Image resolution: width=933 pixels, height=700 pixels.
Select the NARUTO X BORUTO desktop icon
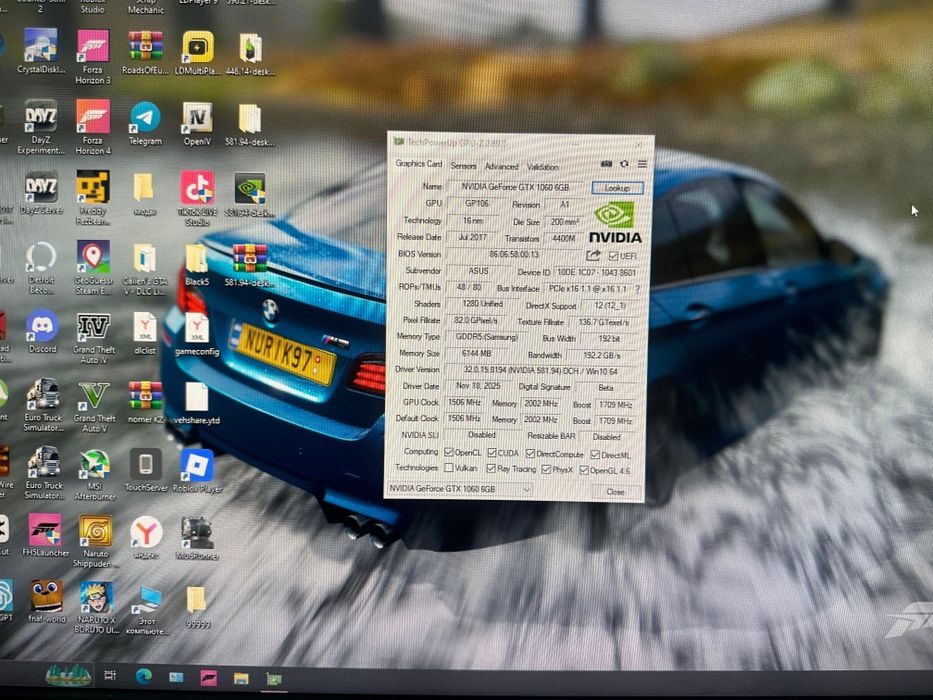pyautogui.click(x=96, y=607)
